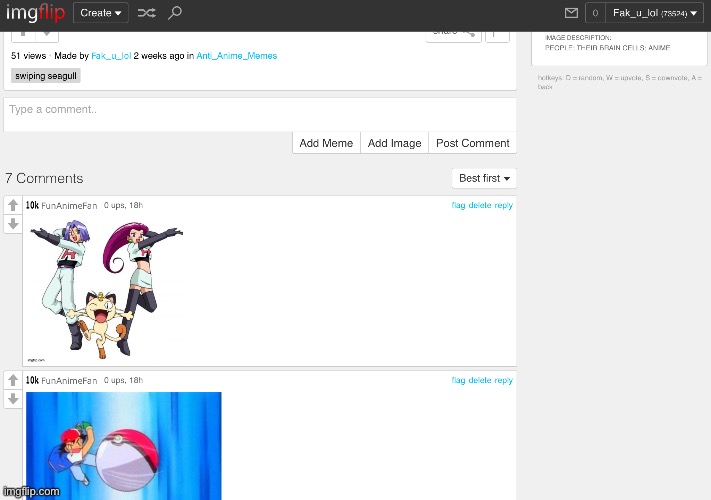This screenshot has width=711, height=500.
Task: Click the Post Comment button
Action: [472, 143]
